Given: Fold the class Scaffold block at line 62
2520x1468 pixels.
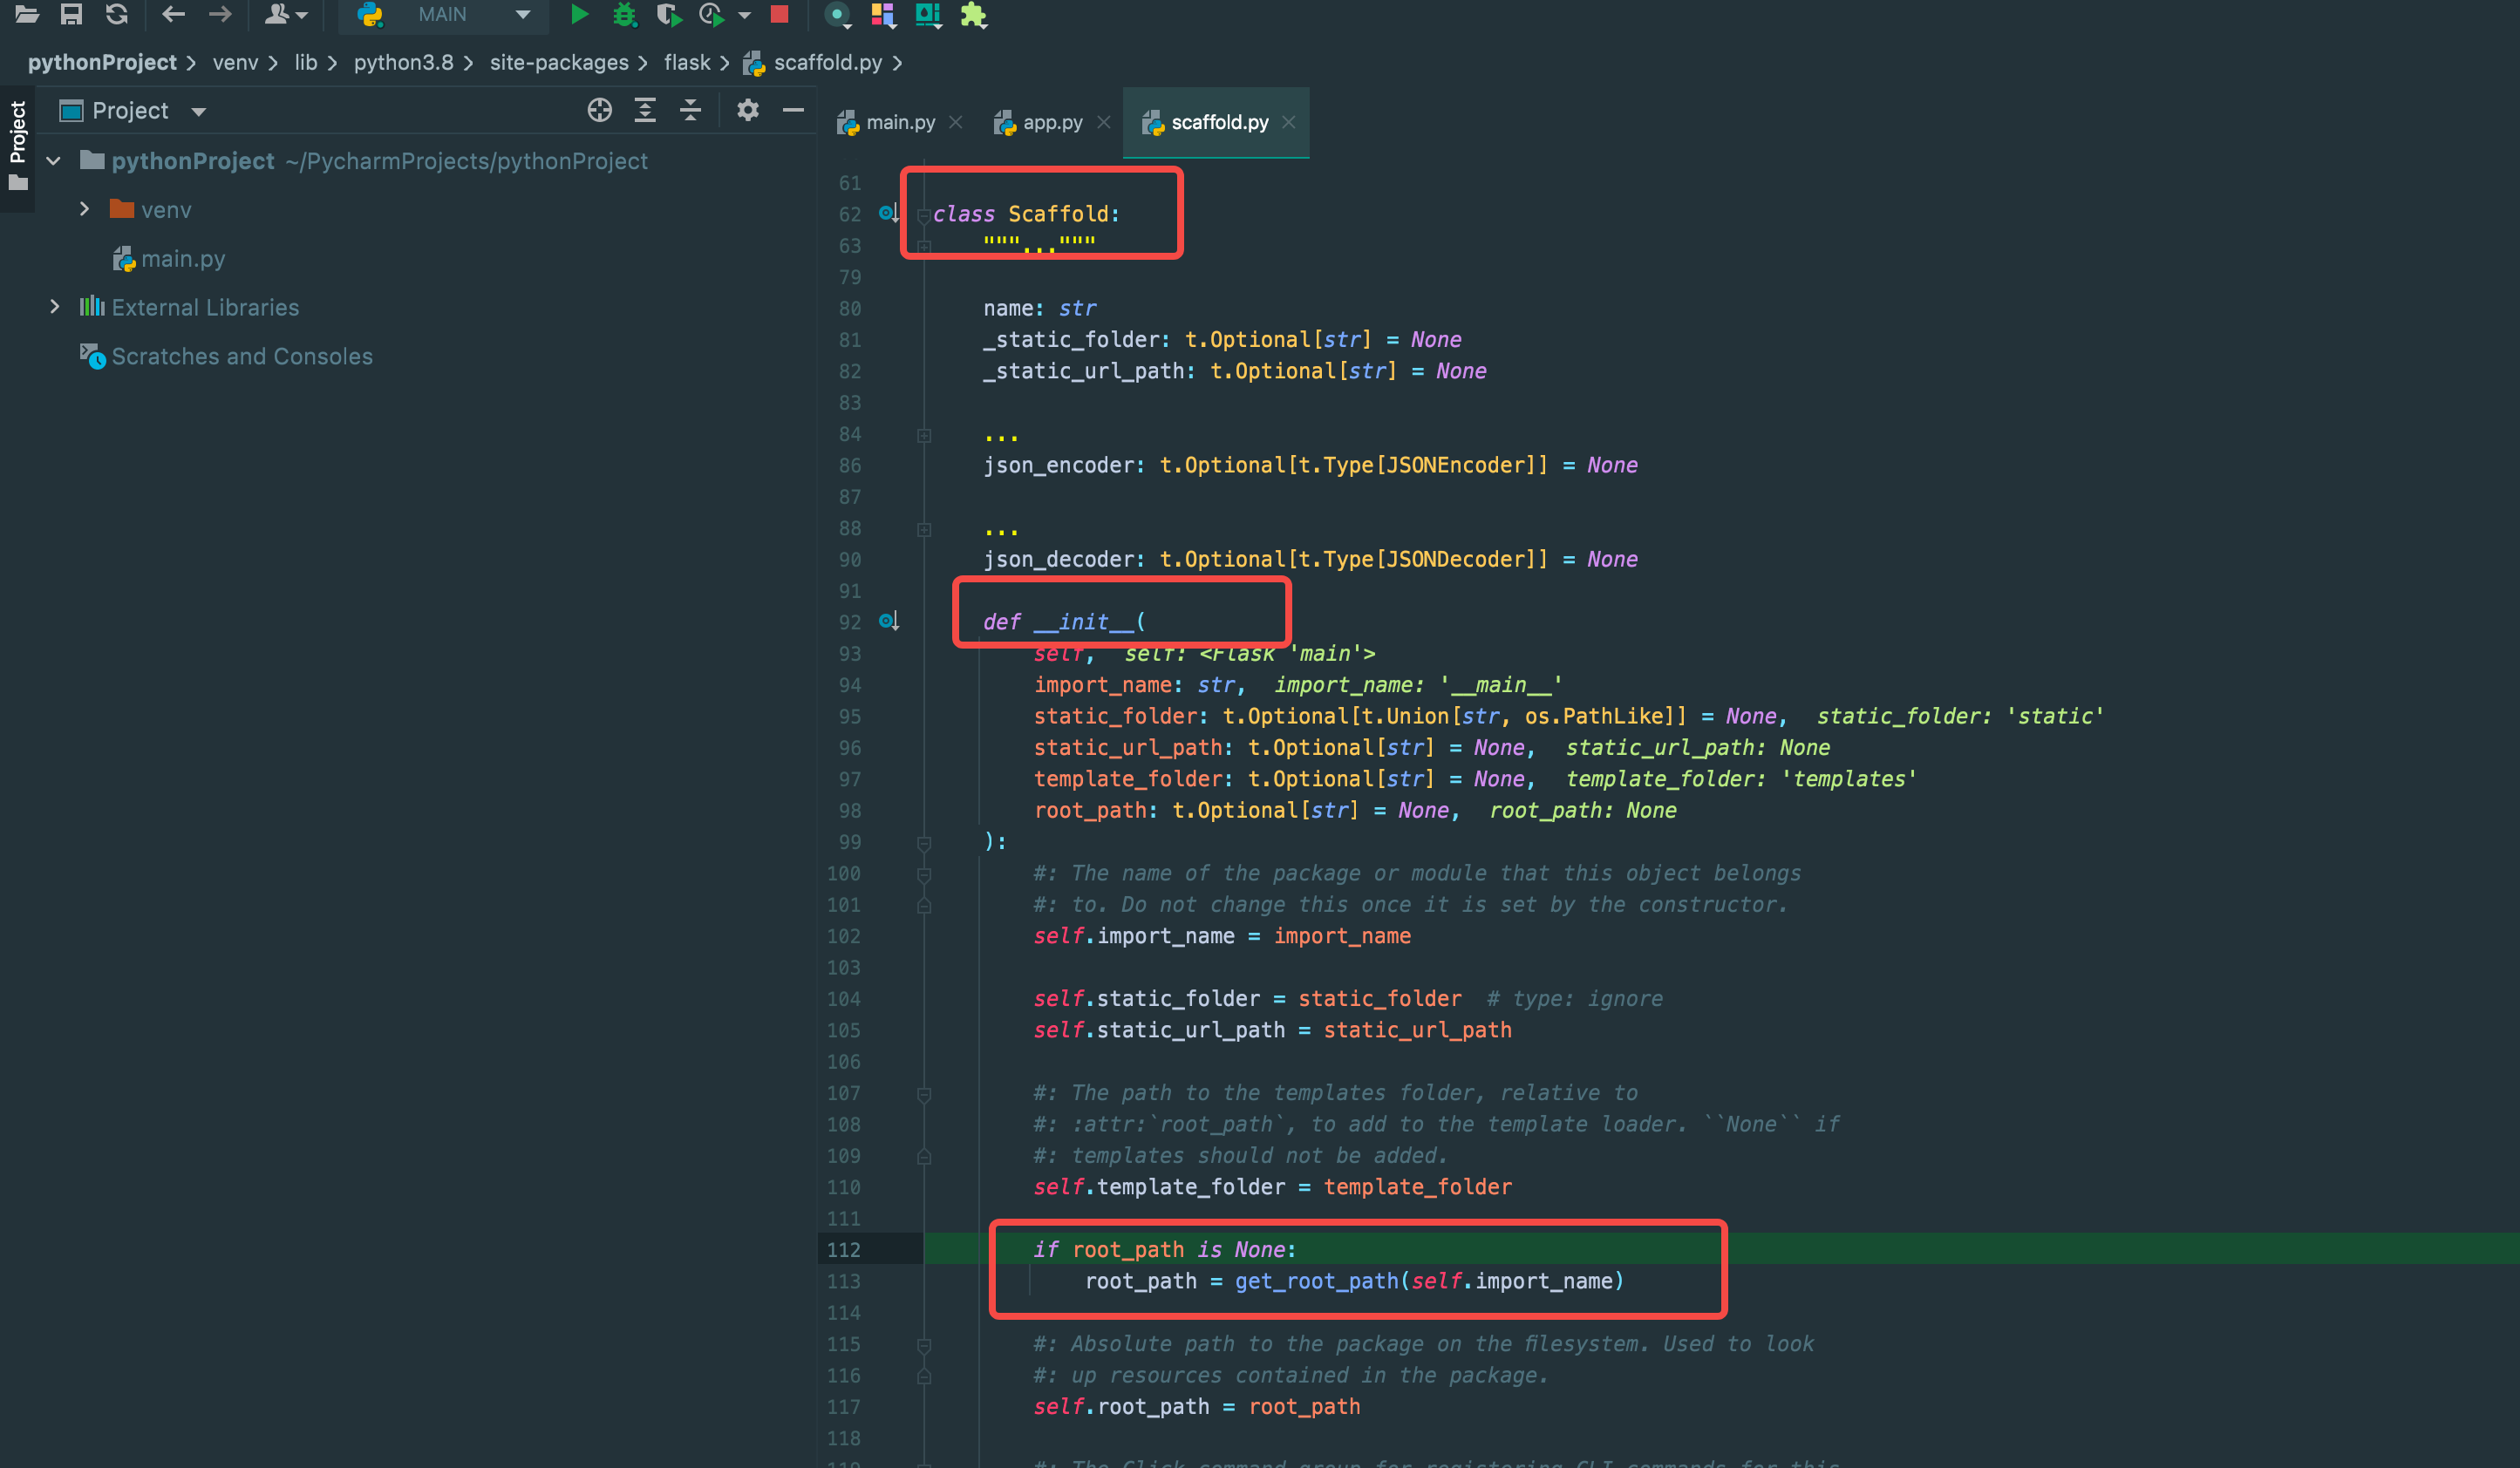Looking at the screenshot, I should (x=924, y=215).
